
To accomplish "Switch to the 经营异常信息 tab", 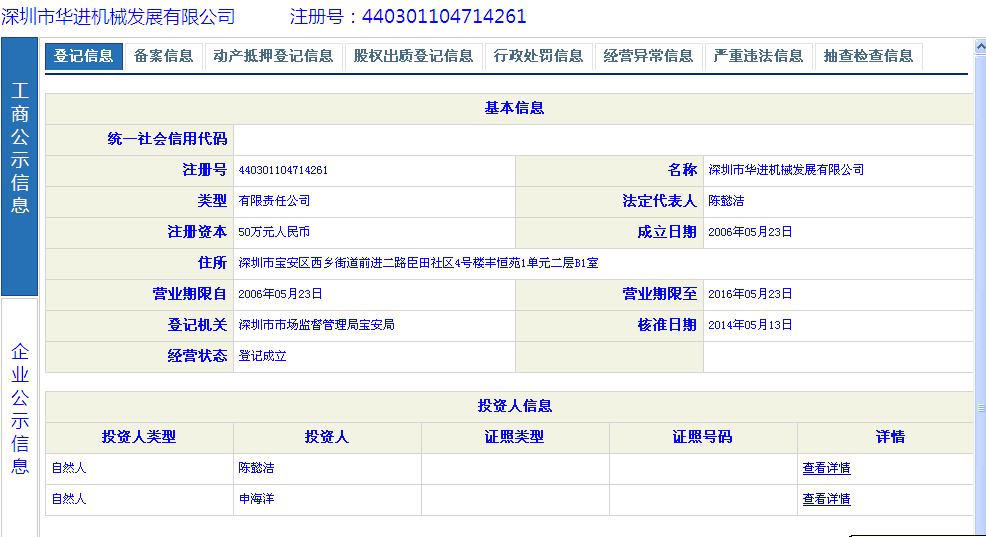I will 648,56.
